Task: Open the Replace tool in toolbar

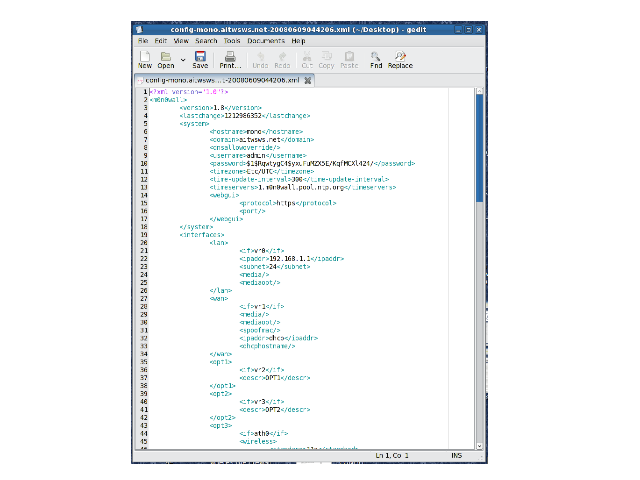Action: (x=400, y=59)
